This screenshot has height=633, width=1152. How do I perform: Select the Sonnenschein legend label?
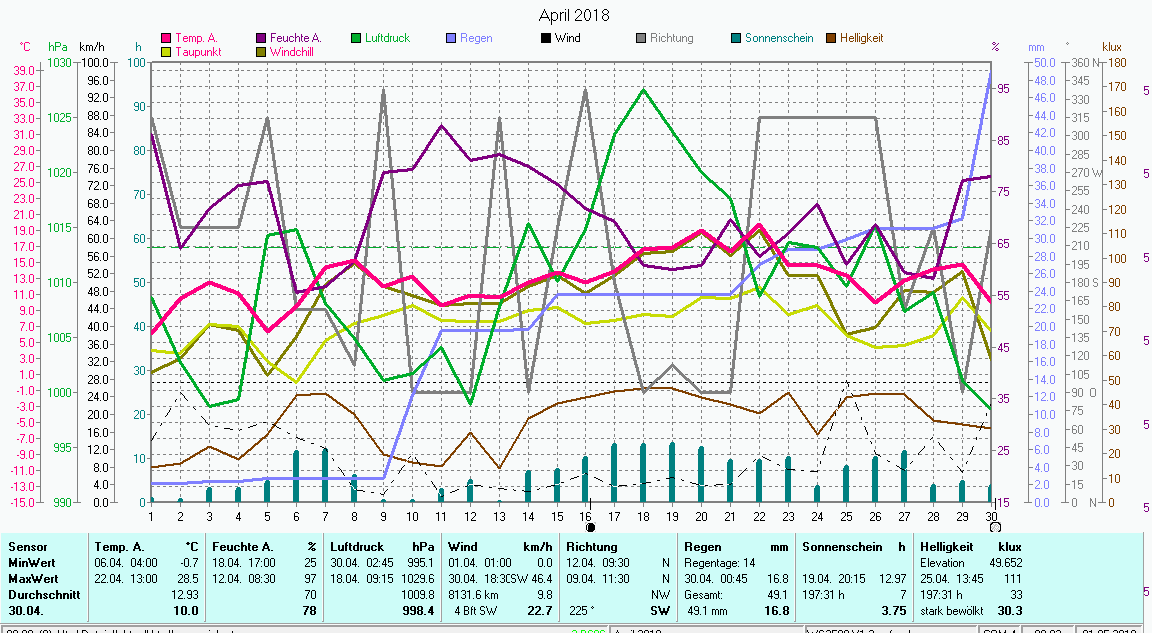point(773,38)
